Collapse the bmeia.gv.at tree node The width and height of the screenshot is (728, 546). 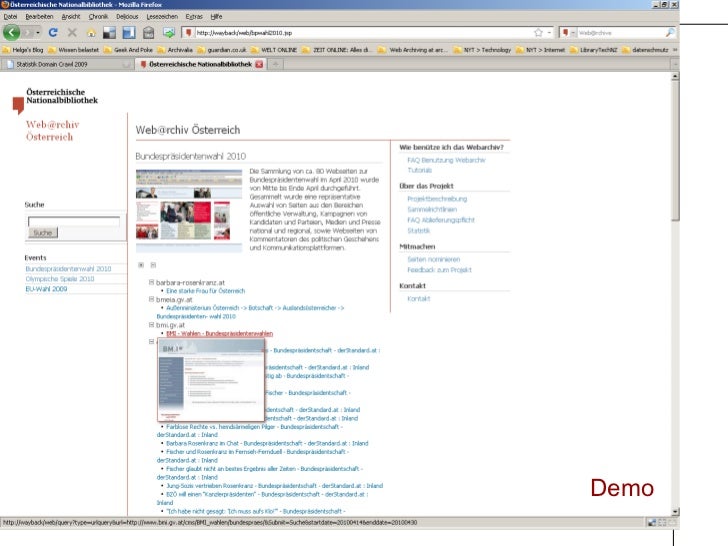(x=151, y=299)
